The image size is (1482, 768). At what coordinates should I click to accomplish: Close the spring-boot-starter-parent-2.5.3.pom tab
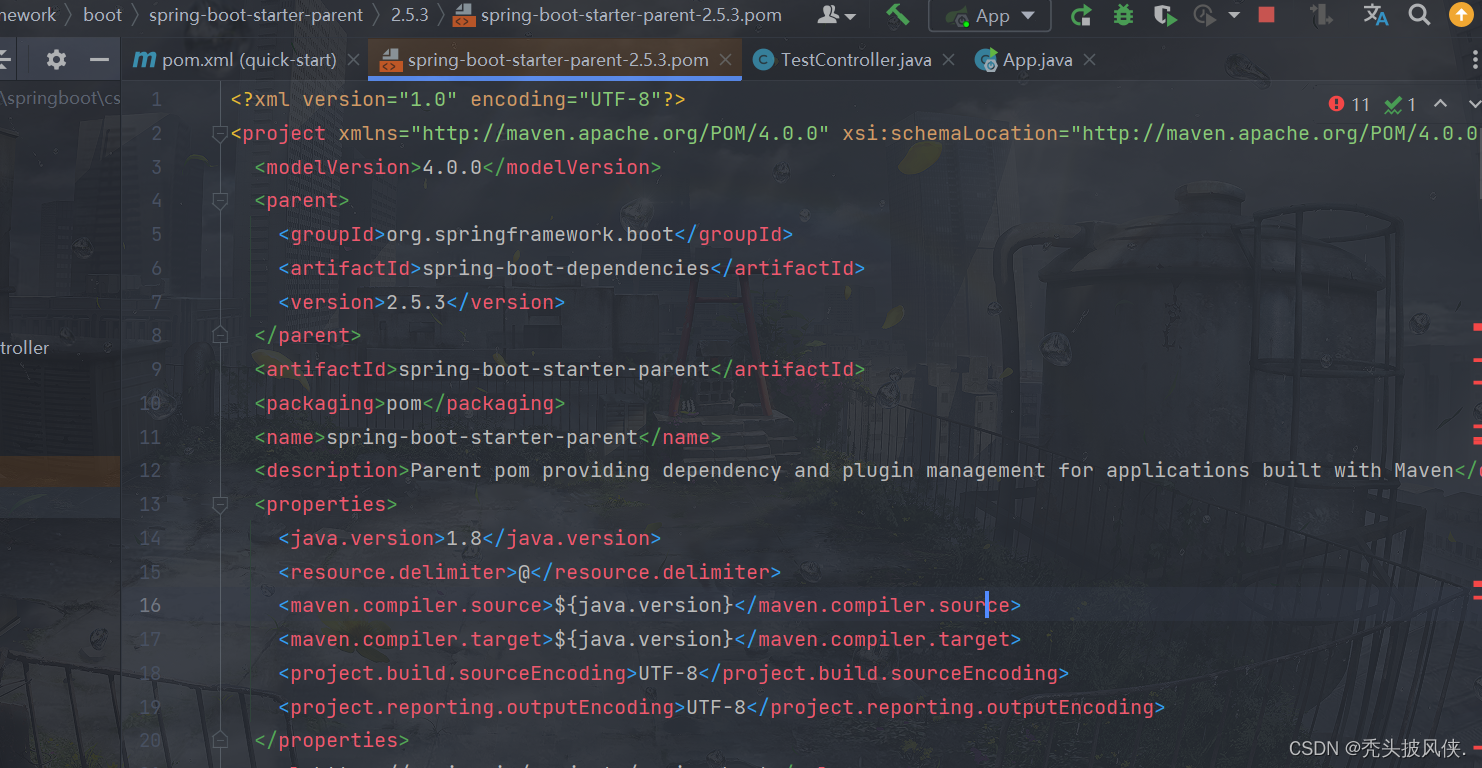(x=726, y=60)
